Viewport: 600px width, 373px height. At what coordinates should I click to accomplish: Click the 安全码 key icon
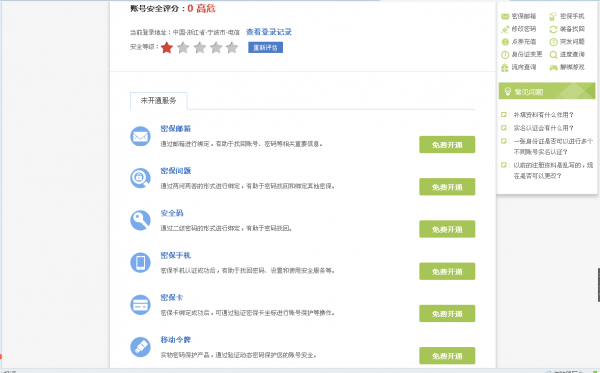point(140,220)
